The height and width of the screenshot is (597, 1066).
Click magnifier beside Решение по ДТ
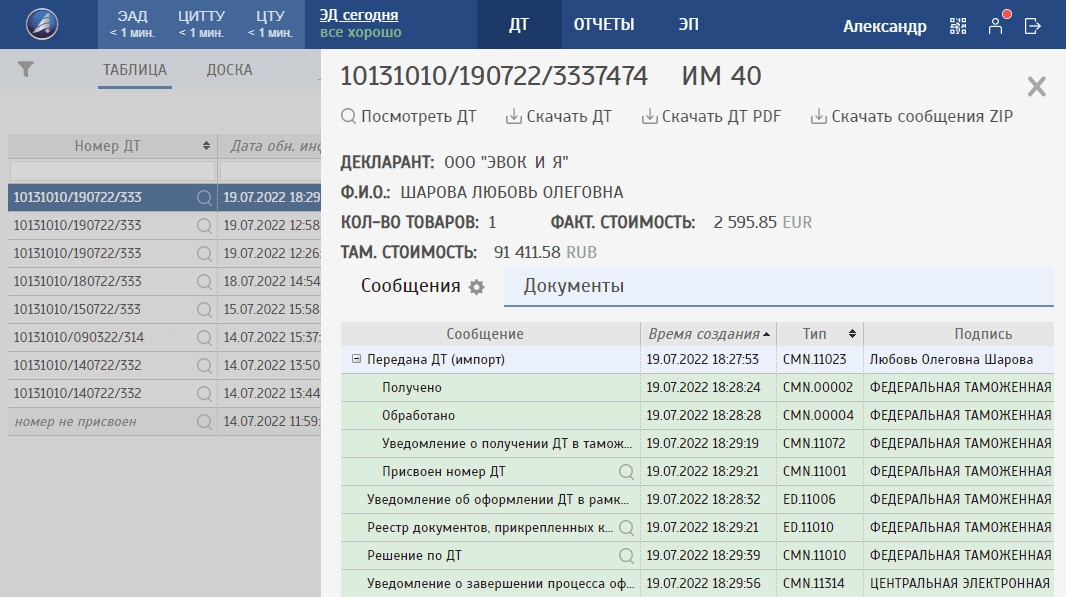click(x=626, y=555)
